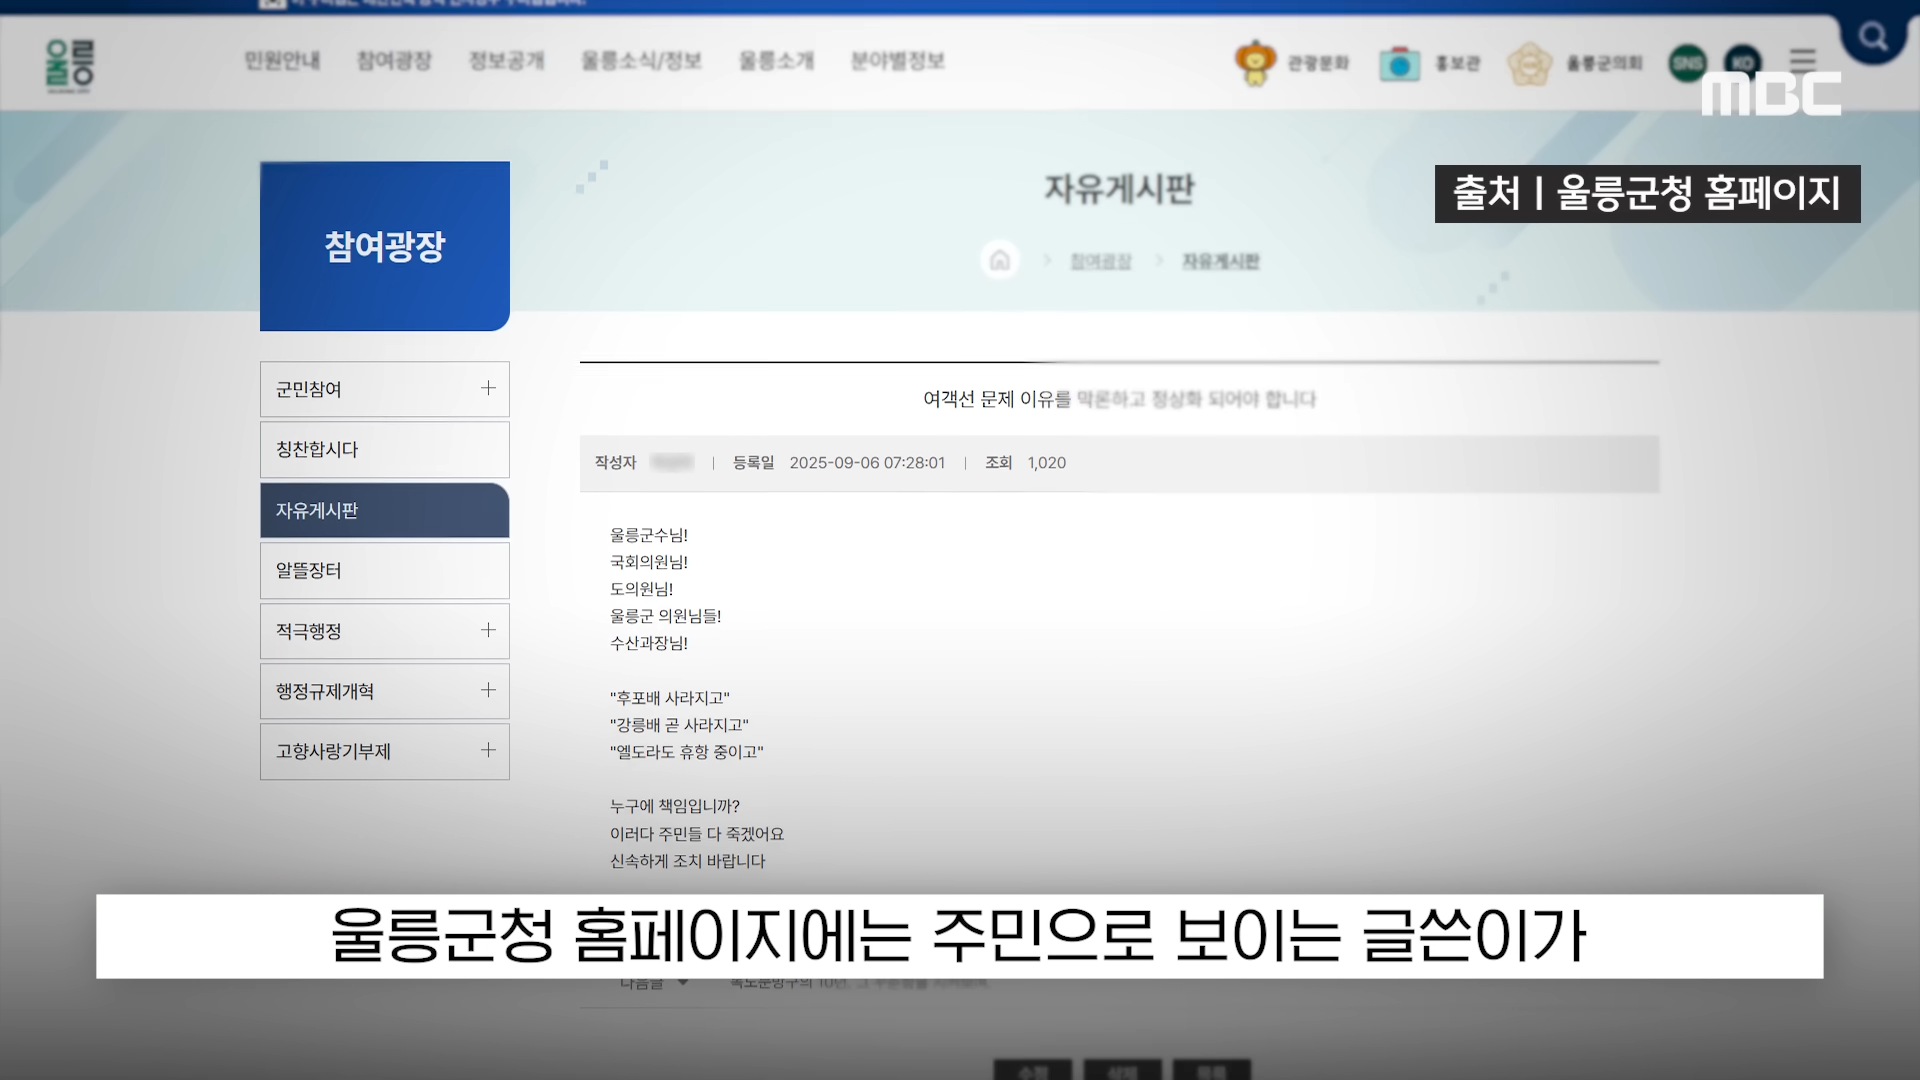Open the green SNS icon
The width and height of the screenshot is (1920, 1080).
click(1688, 62)
